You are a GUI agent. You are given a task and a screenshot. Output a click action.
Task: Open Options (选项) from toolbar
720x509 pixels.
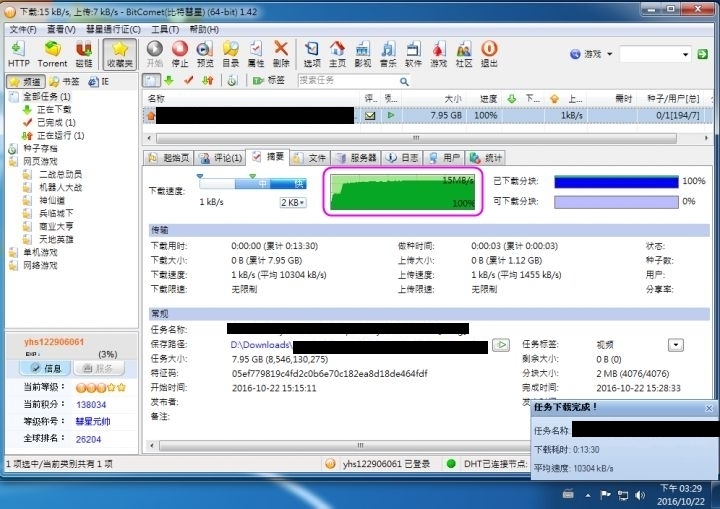click(x=312, y=54)
